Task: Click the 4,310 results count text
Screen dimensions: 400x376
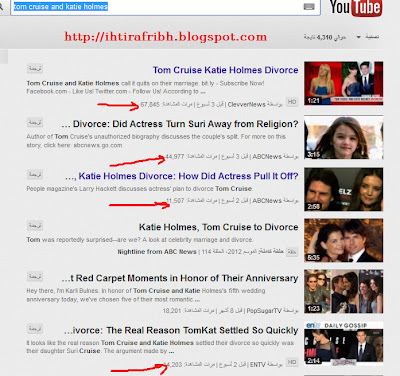Action: click(x=324, y=37)
